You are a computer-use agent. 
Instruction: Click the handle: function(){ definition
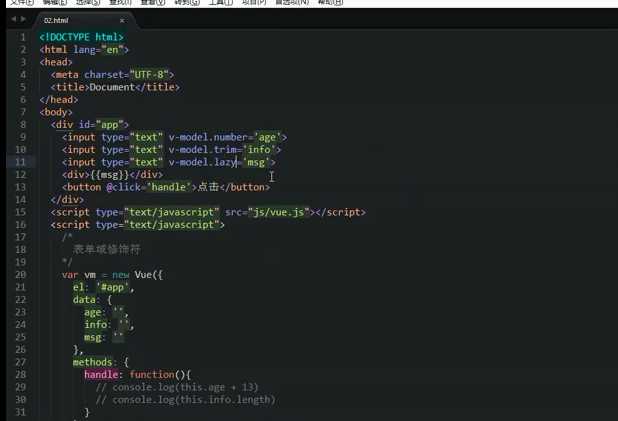pos(138,374)
